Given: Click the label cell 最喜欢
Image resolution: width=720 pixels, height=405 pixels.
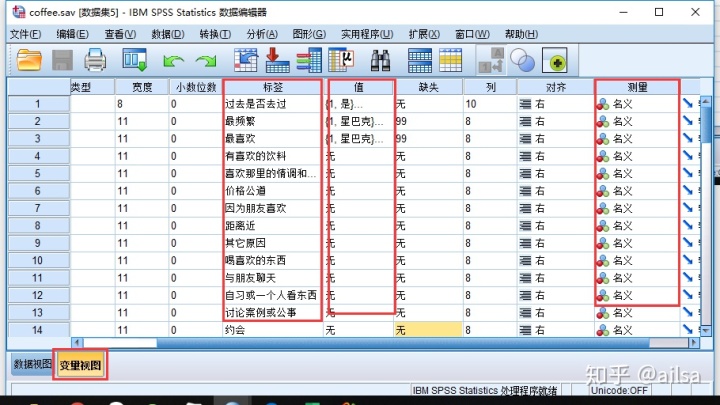Looking at the screenshot, I should click(x=273, y=139).
